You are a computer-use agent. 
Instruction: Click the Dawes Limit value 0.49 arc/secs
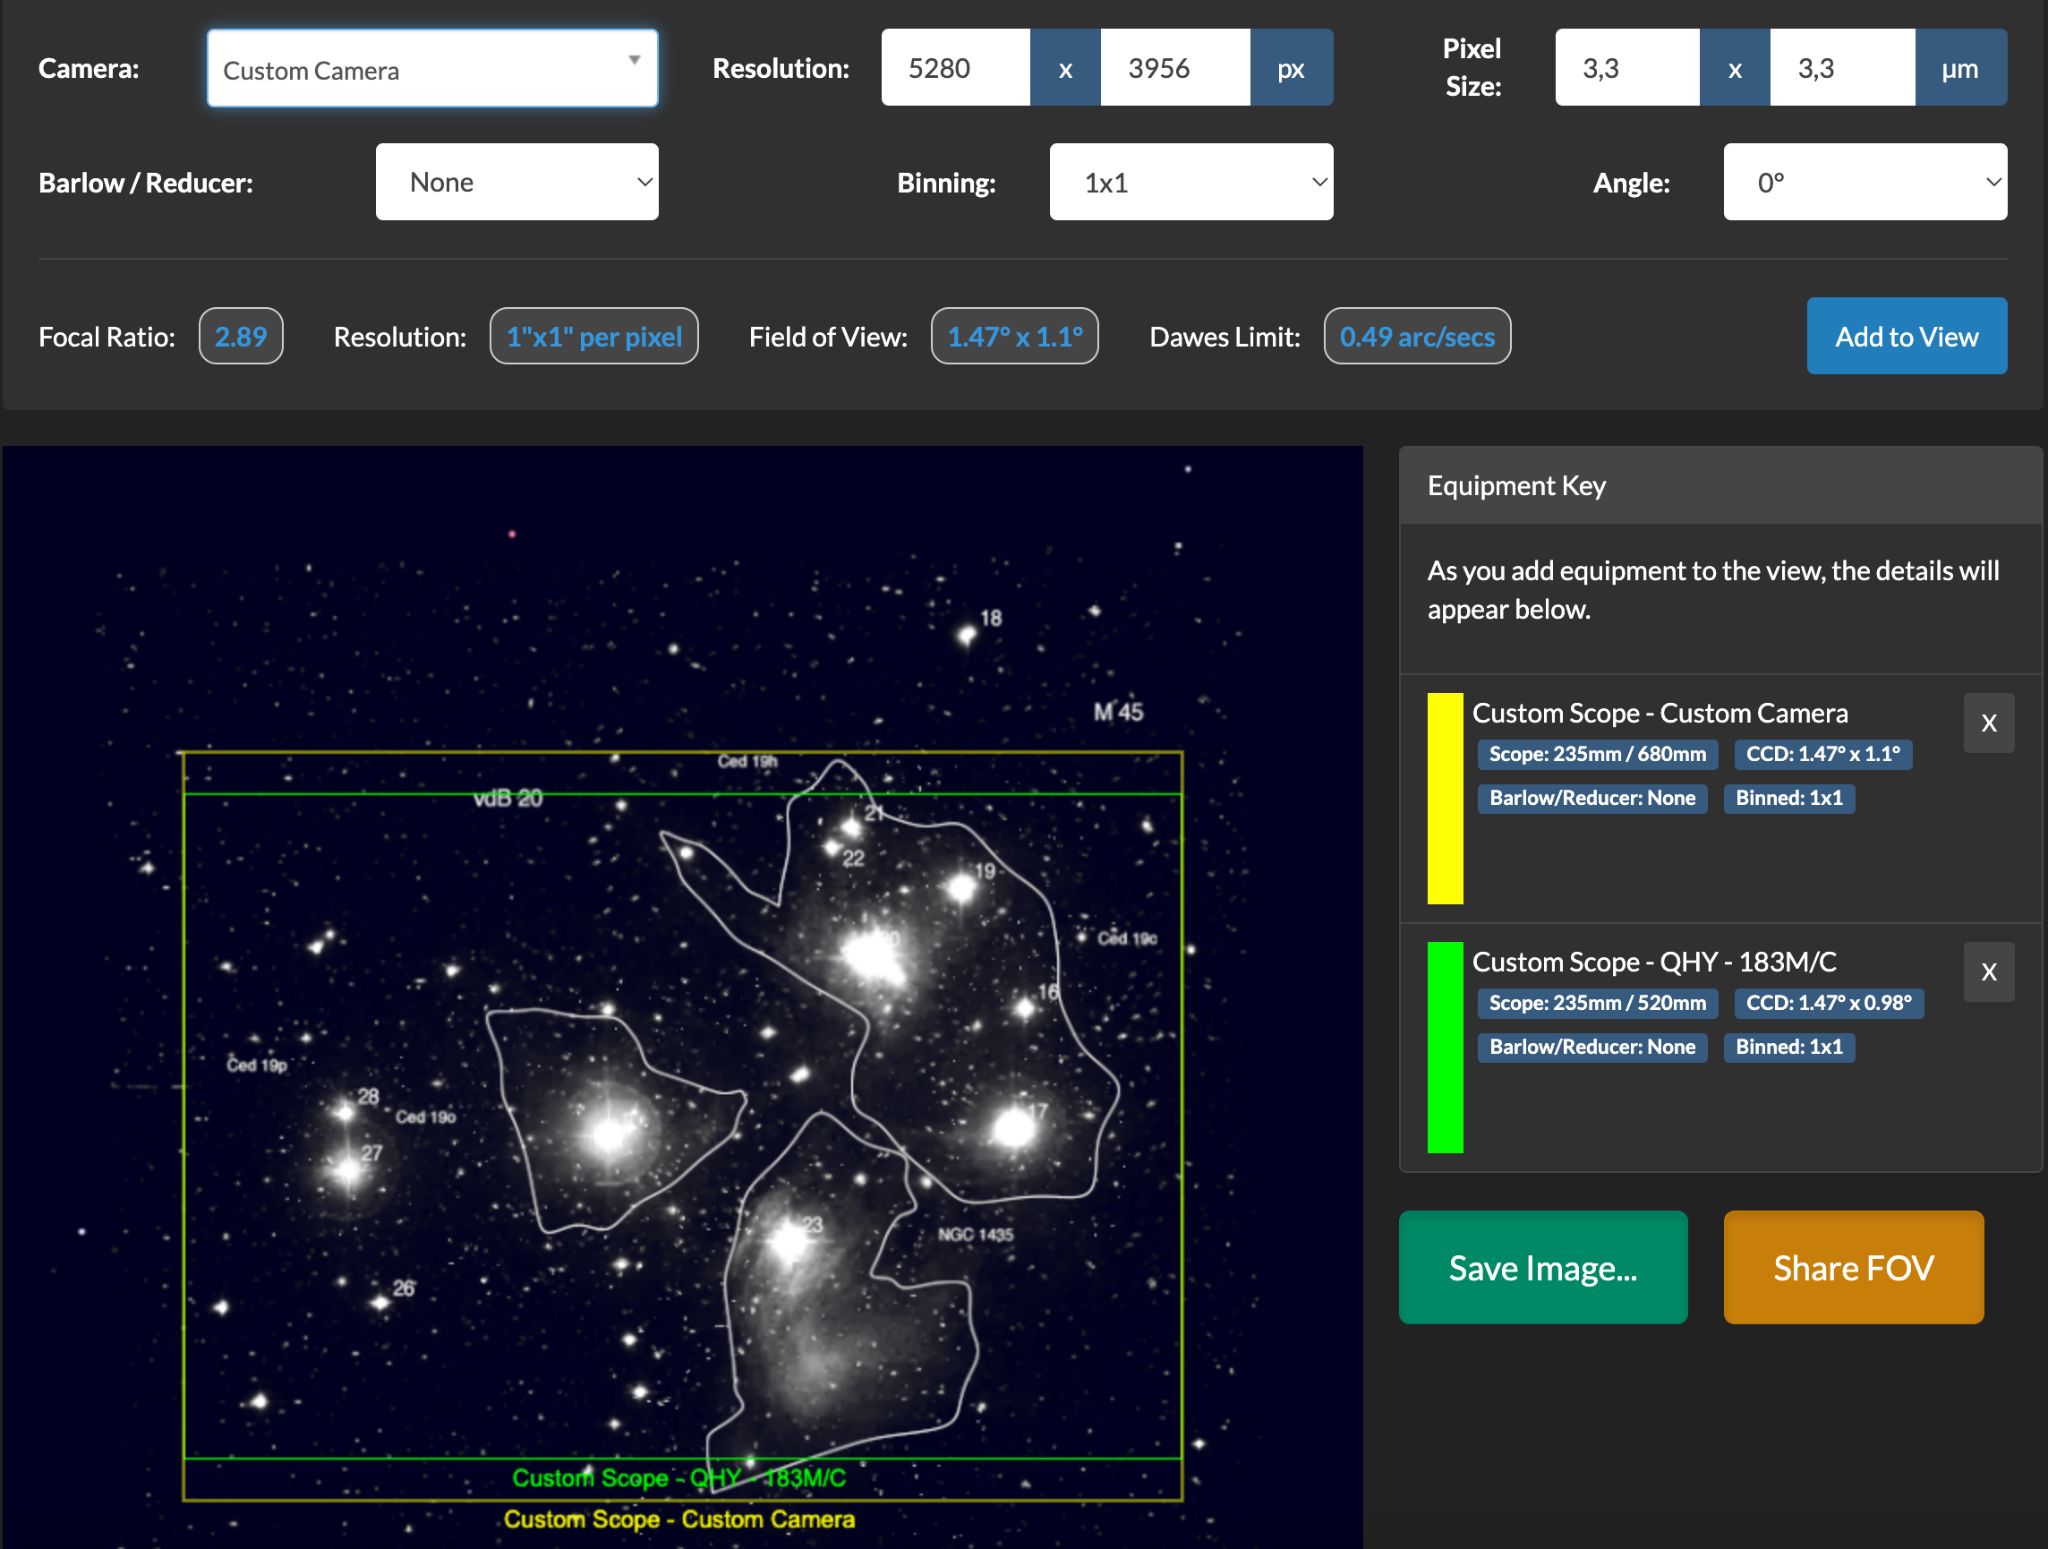(x=1417, y=336)
